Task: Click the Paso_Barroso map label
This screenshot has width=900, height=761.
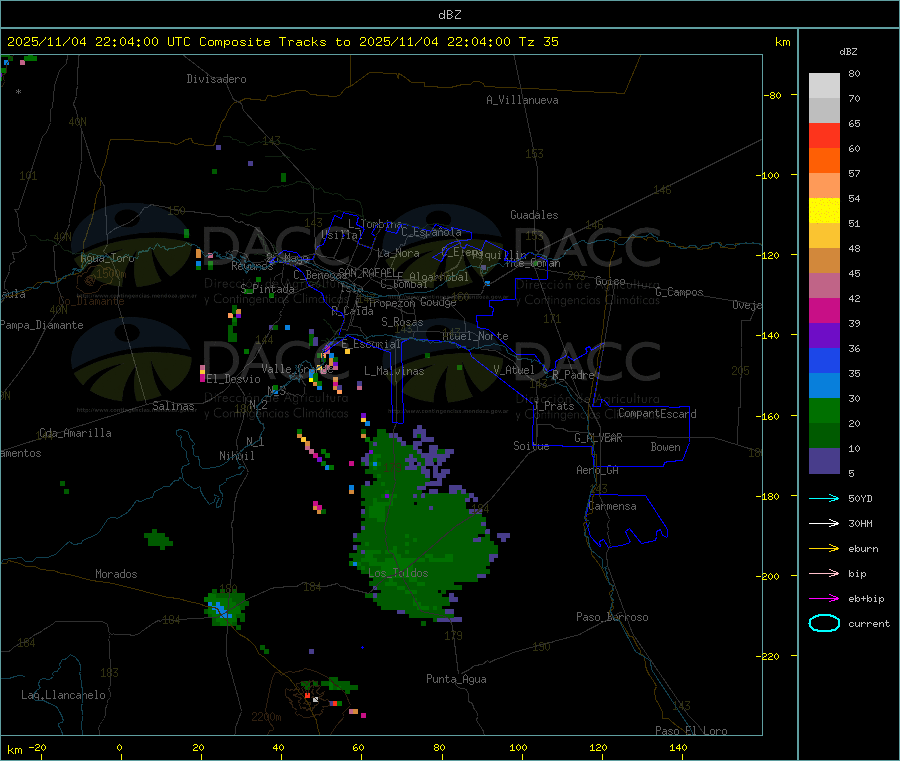Action: coord(612,617)
